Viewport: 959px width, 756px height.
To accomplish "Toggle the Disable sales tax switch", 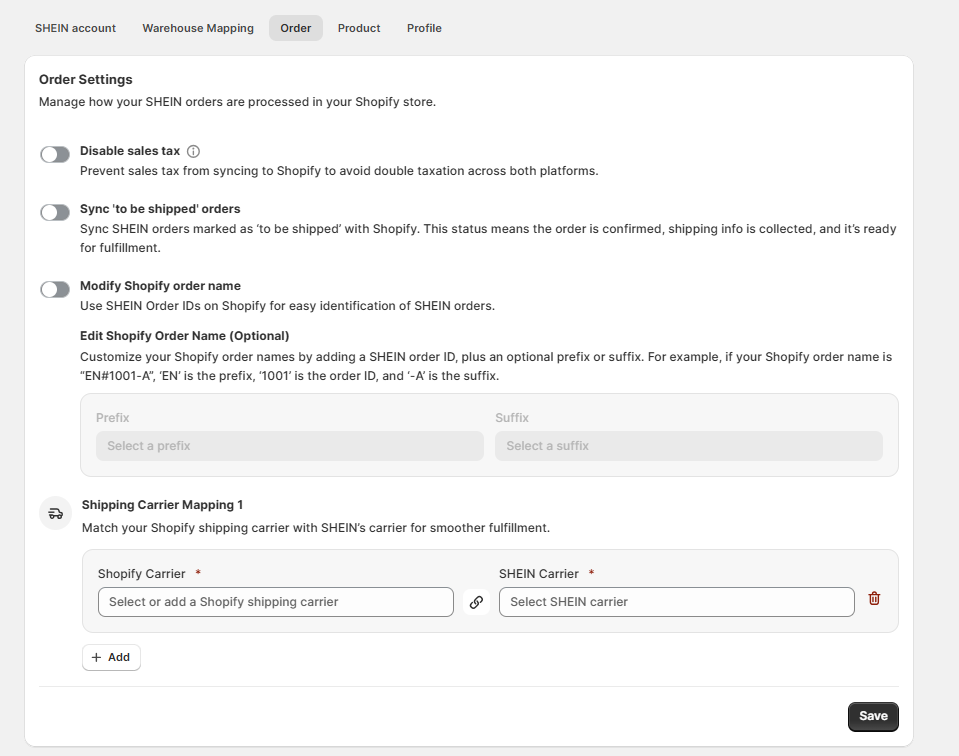I will [55, 154].
